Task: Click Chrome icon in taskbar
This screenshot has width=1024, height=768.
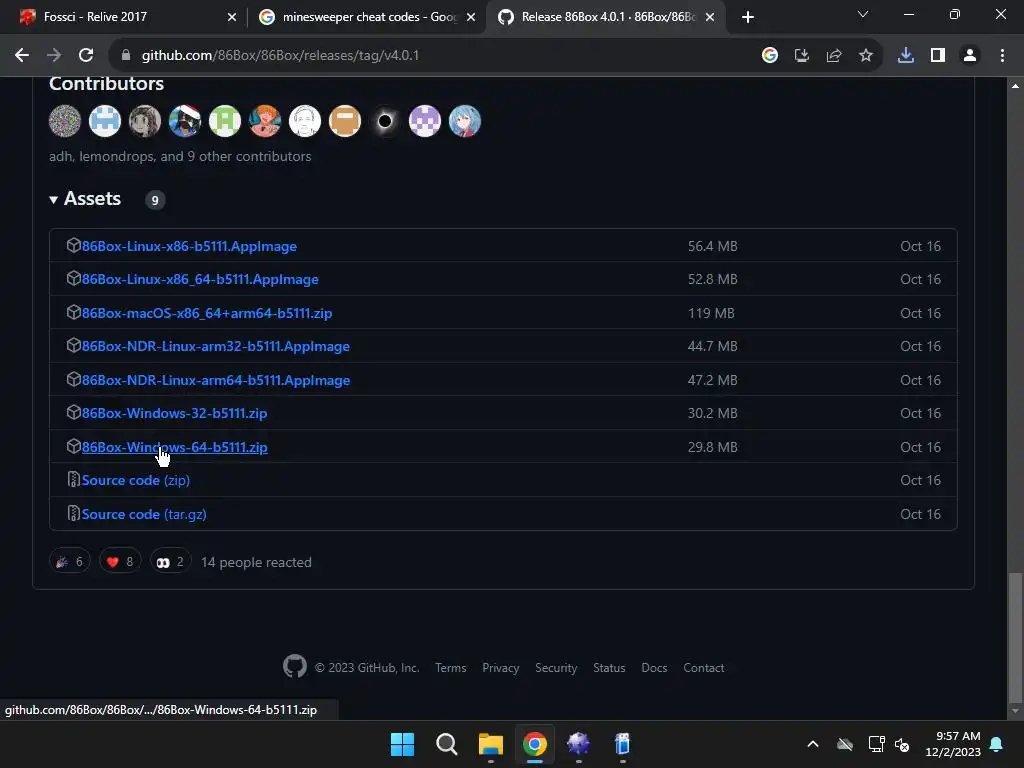Action: (535, 744)
